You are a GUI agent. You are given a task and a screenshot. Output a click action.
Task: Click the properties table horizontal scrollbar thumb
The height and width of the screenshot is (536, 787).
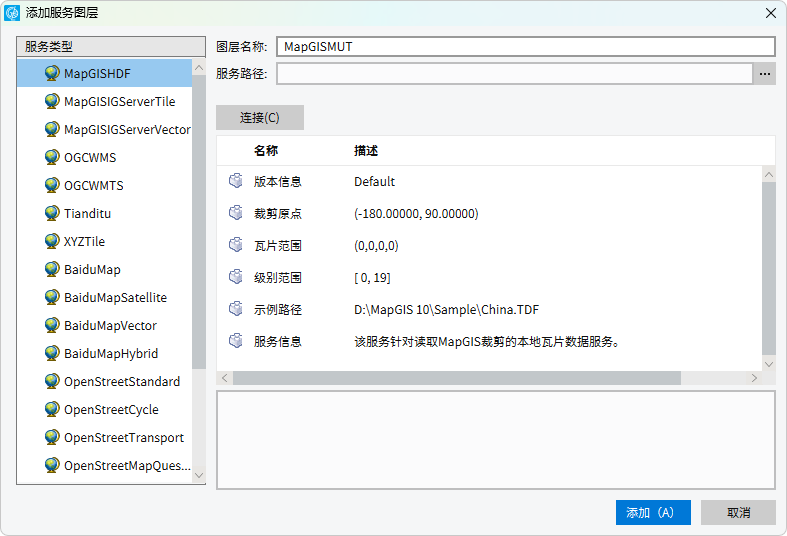point(457,378)
